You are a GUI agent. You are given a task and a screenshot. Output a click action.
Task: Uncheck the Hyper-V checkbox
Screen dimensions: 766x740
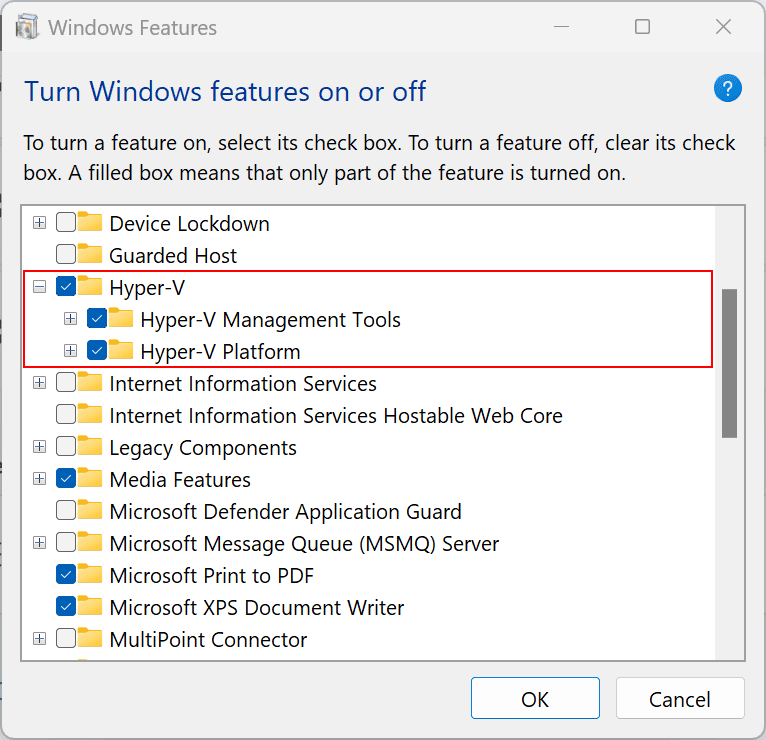[x=66, y=287]
